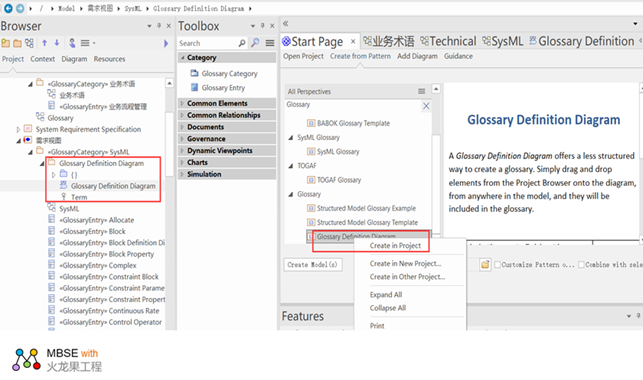Switch to Technical diagram tab

pyautogui.click(x=448, y=41)
